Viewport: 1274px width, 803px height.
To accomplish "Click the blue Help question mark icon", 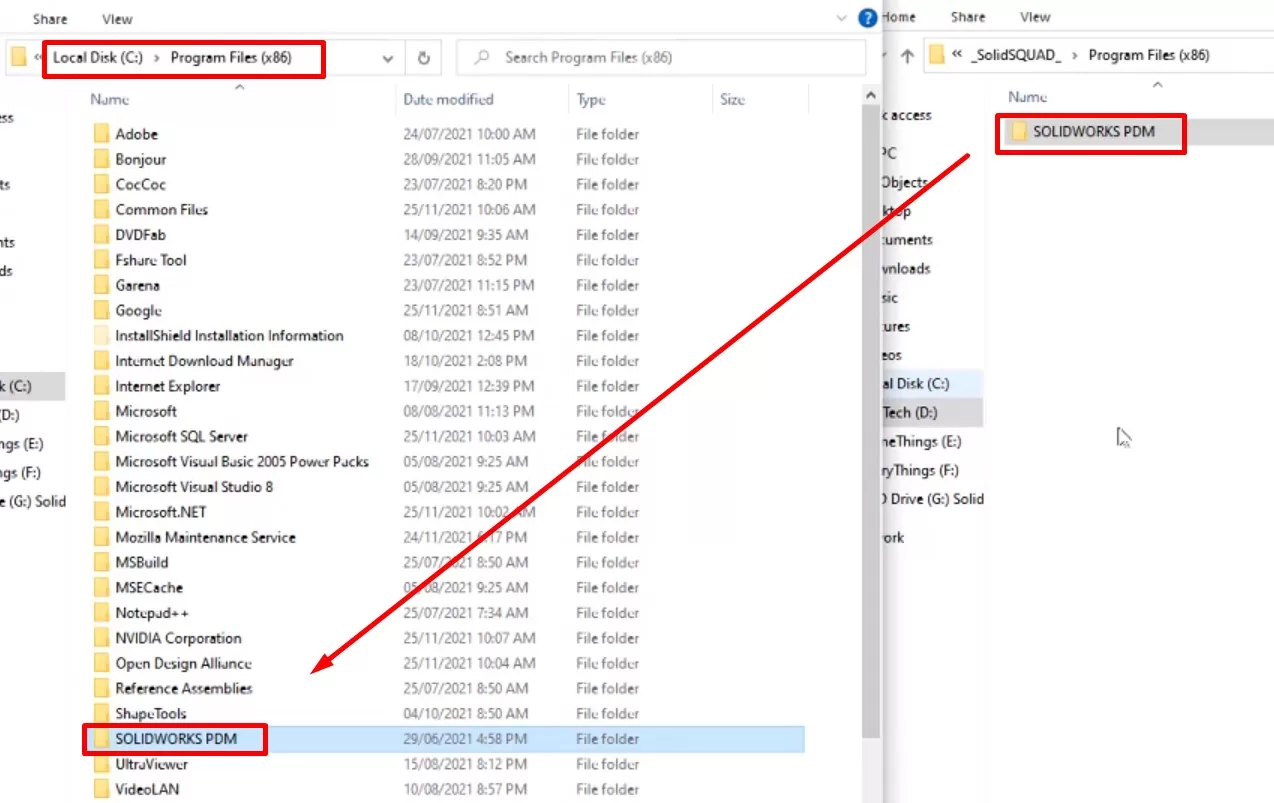I will click(867, 17).
